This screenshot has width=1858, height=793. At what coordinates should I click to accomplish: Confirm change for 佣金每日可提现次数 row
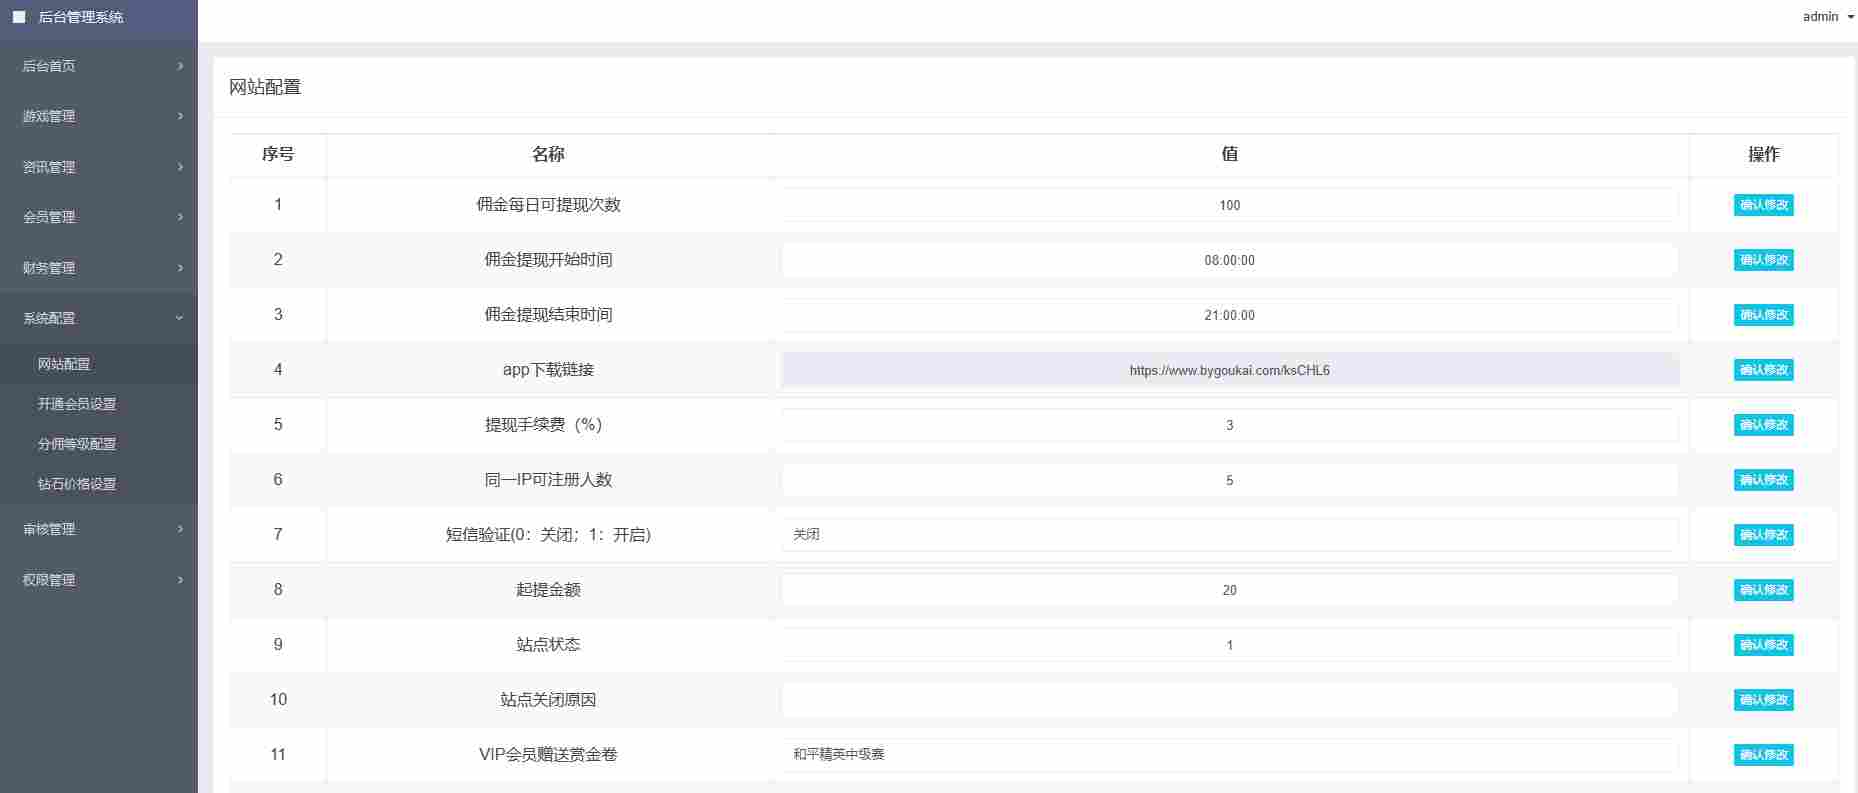1763,205
